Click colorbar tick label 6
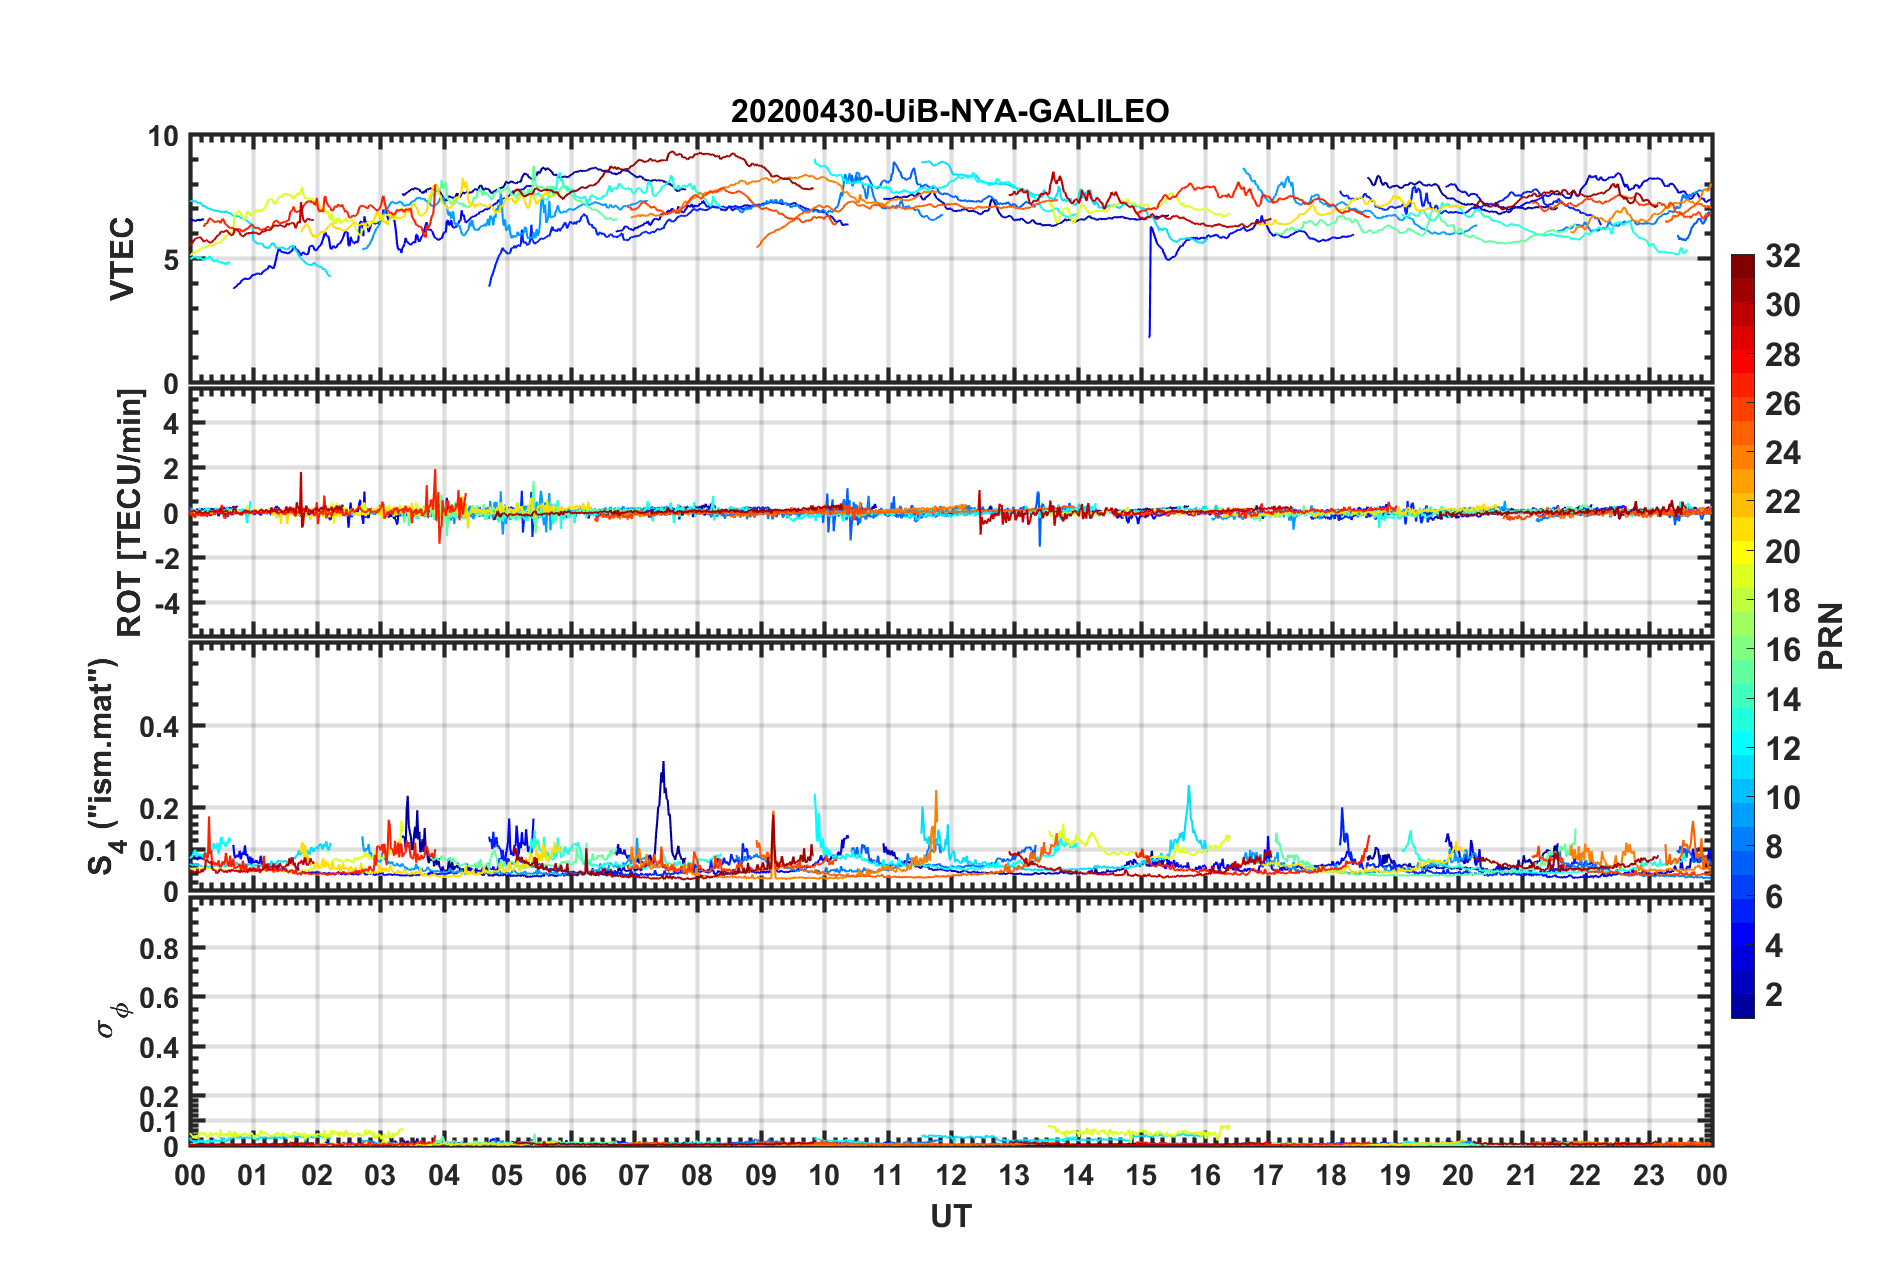 click(1774, 896)
